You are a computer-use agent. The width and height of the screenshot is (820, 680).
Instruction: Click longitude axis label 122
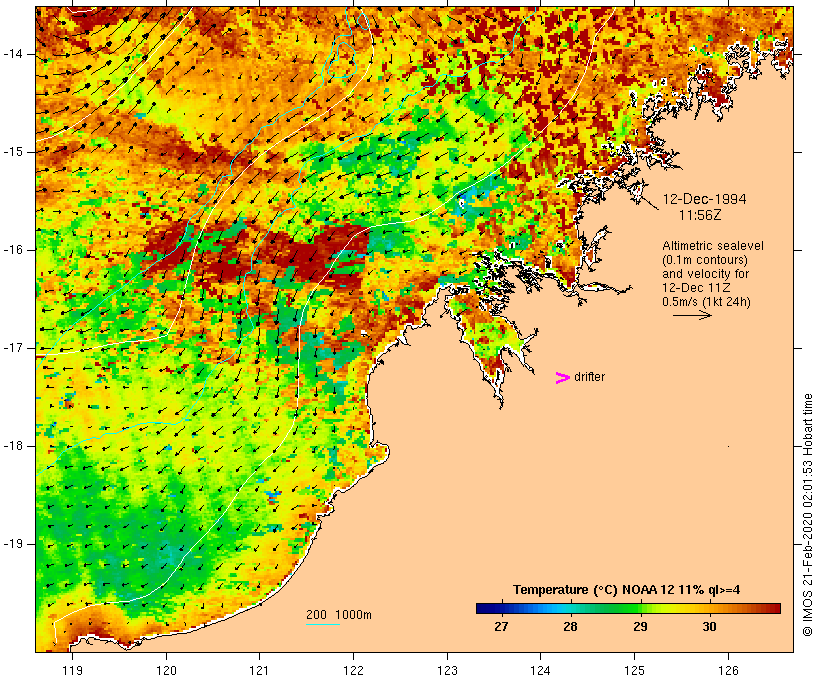[x=354, y=670]
